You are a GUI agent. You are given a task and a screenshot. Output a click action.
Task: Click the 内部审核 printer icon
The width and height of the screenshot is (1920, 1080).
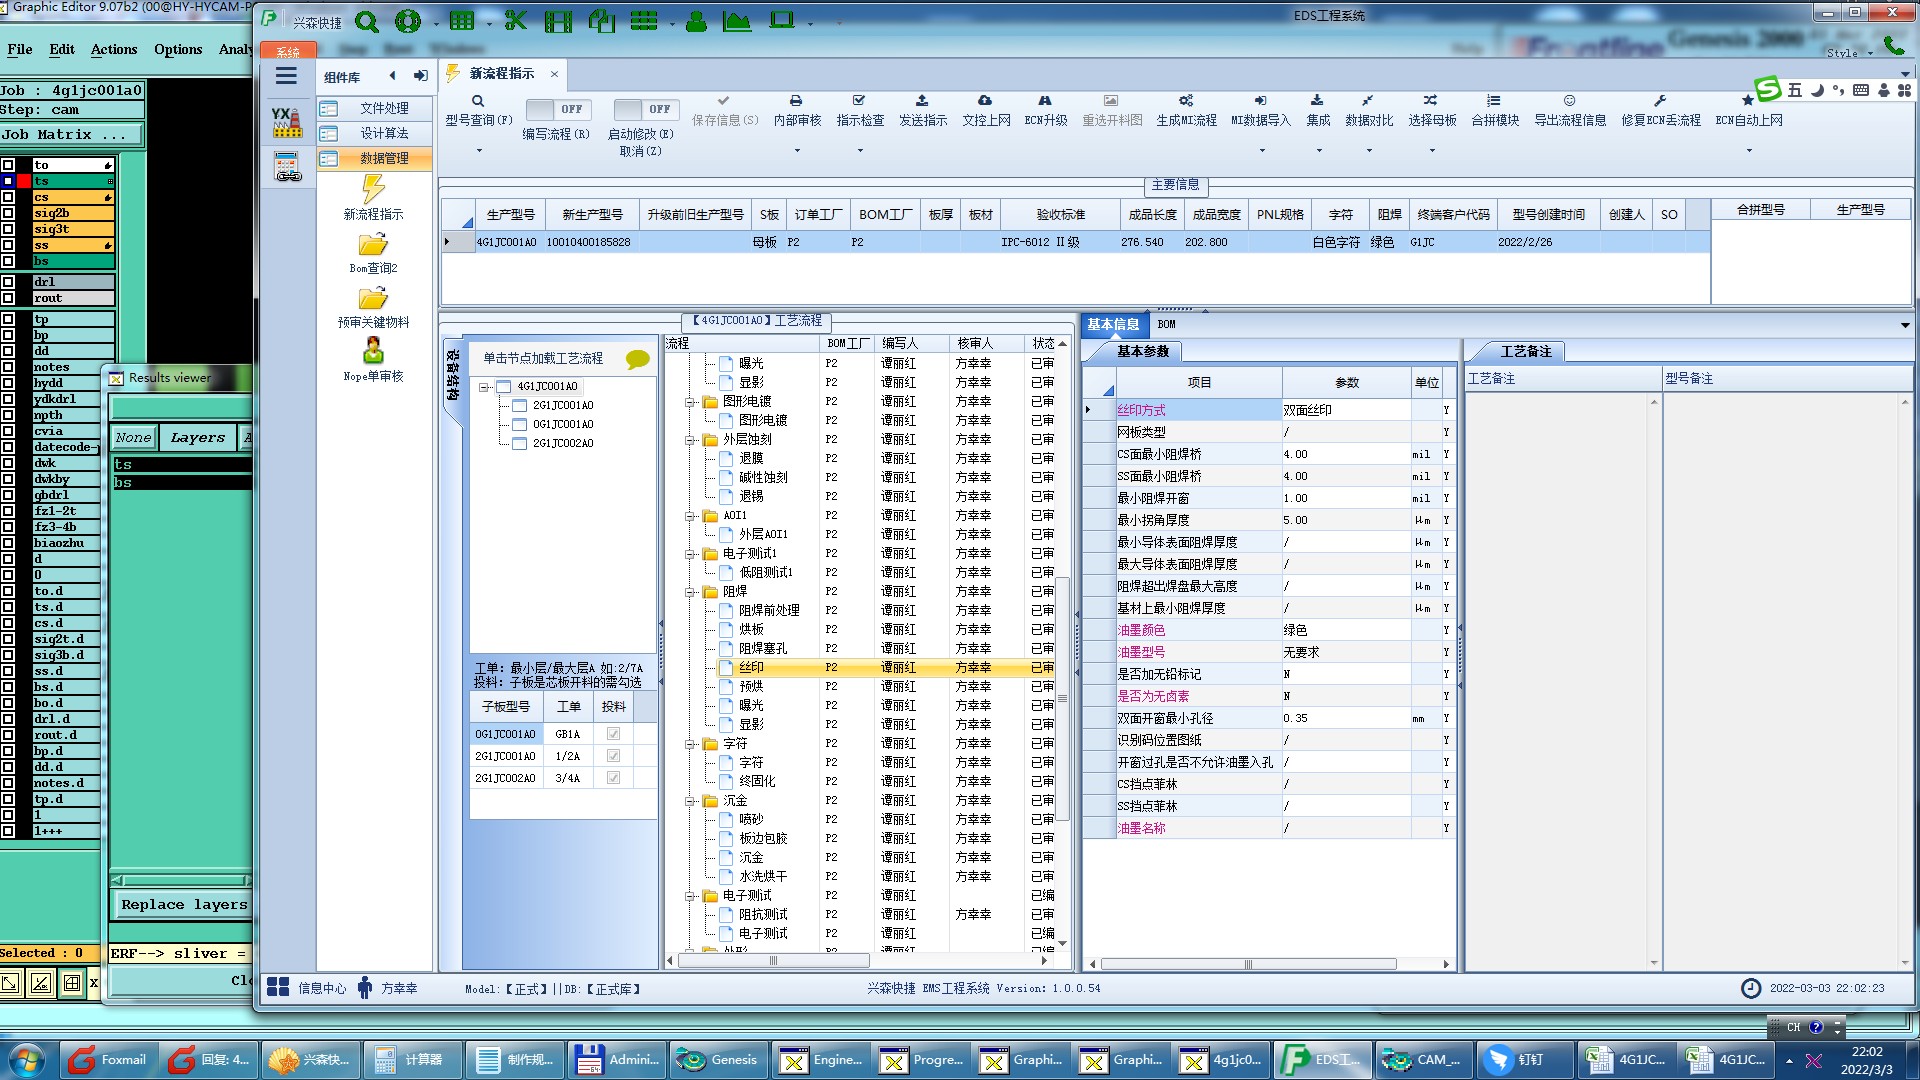(796, 101)
